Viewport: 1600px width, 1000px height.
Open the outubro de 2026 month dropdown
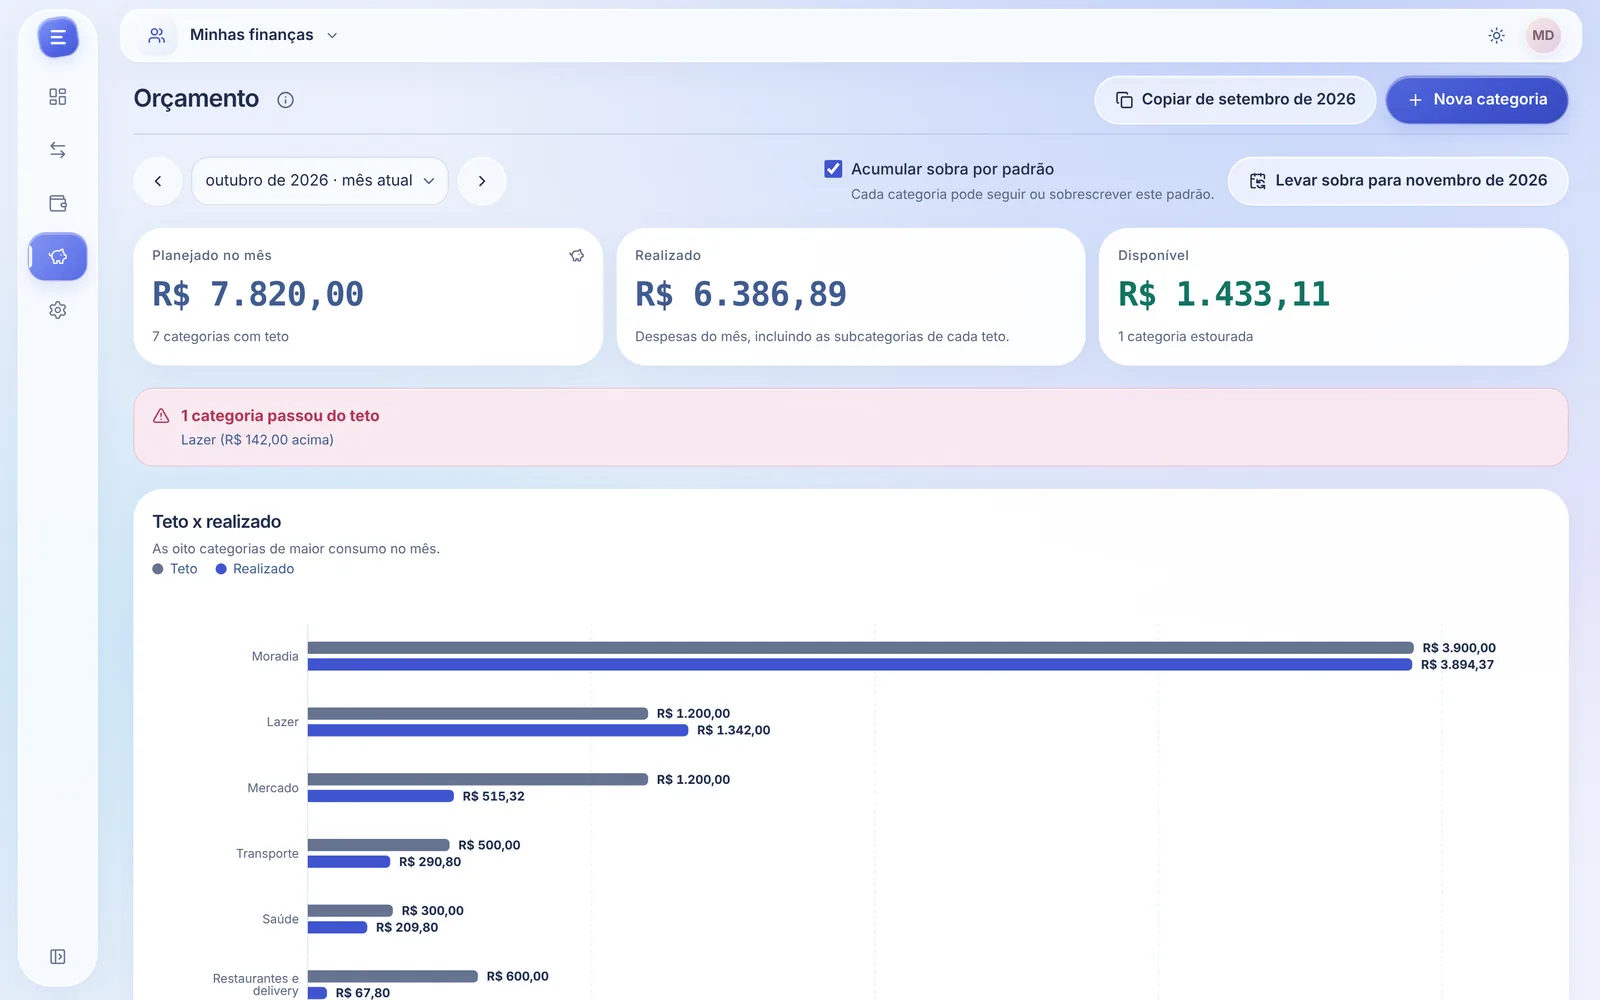(320, 181)
